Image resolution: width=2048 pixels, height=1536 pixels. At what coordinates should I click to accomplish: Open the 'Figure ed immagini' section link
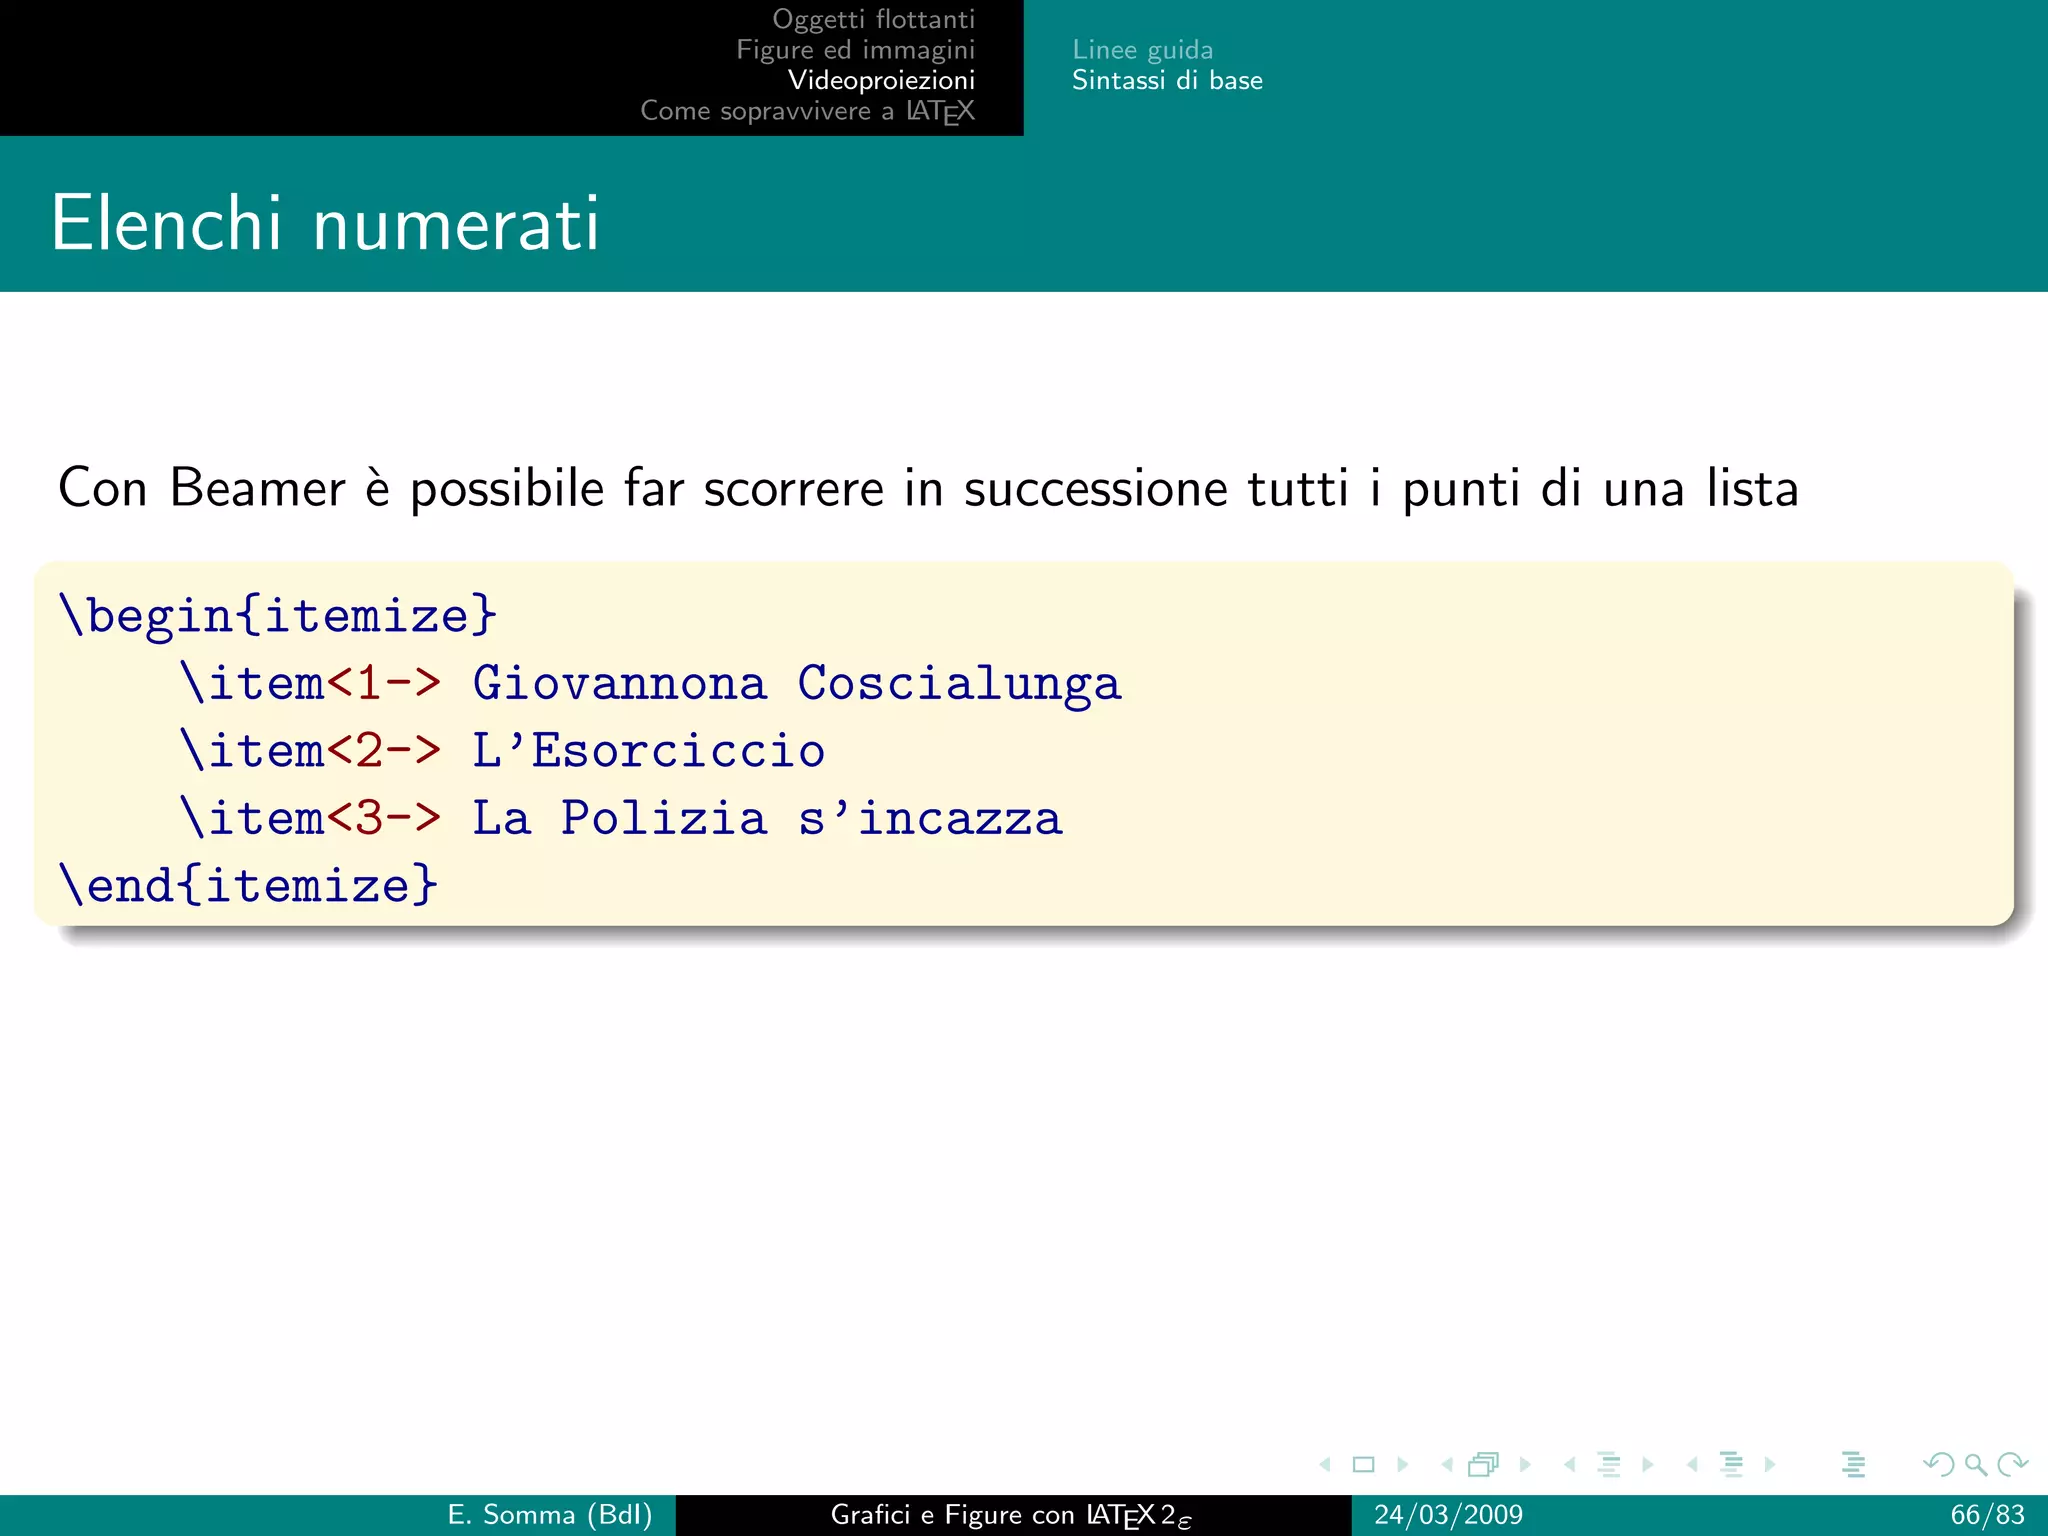point(855,50)
